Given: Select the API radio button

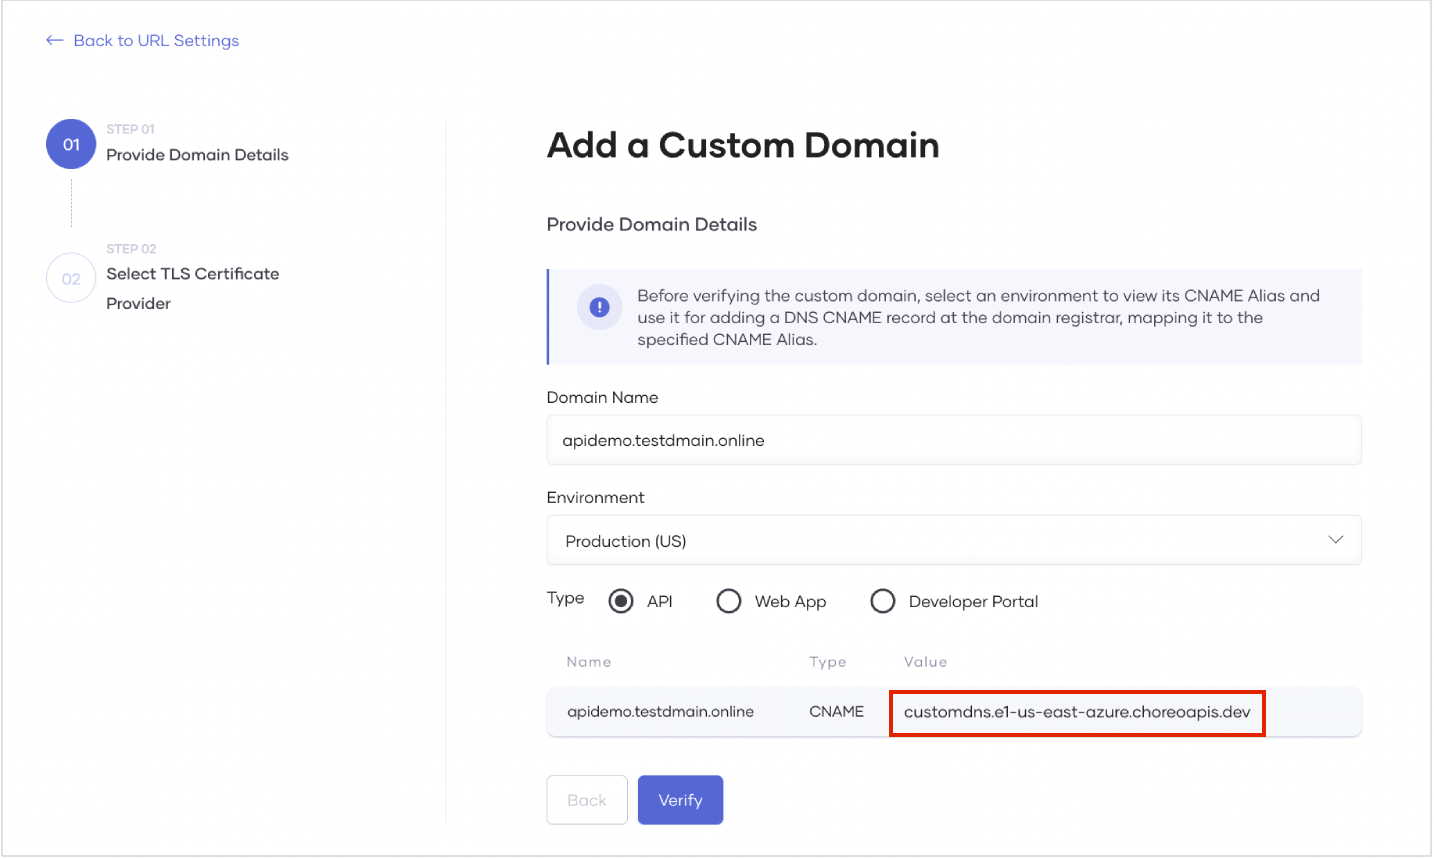Looking at the screenshot, I should (x=621, y=601).
